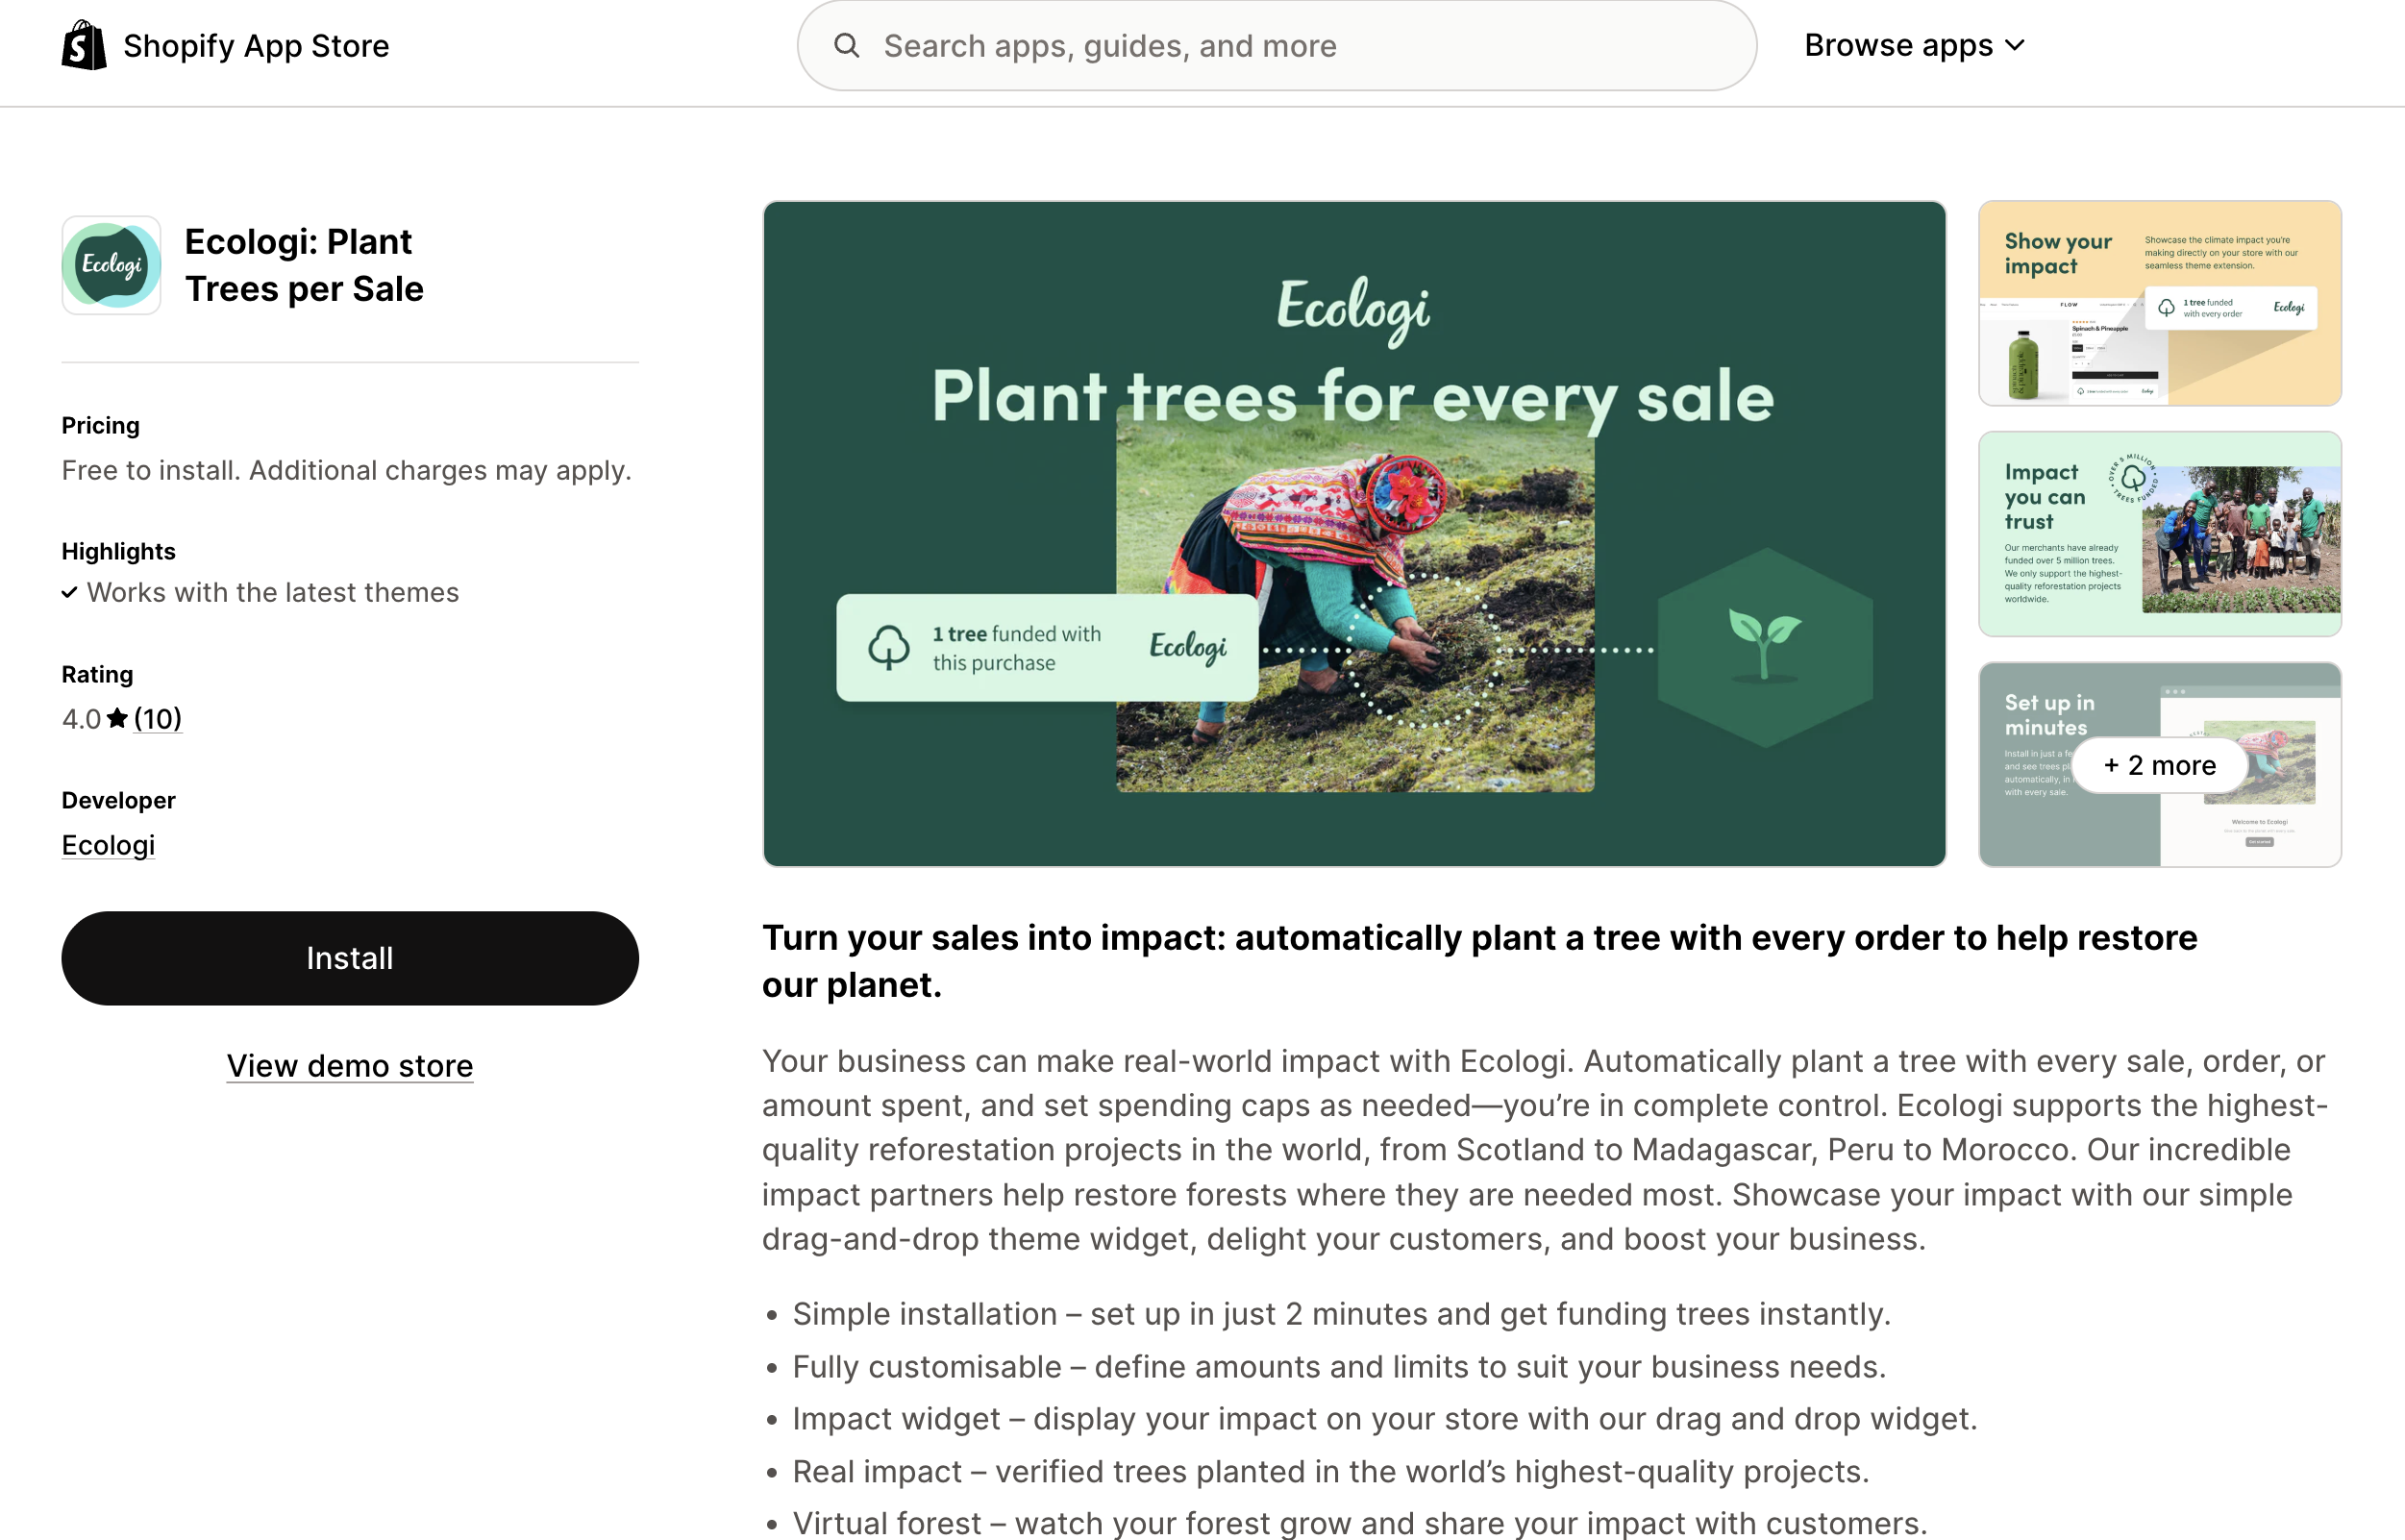The width and height of the screenshot is (2405, 1540).
Task: Click the Ecologi app title heading
Action: point(304,265)
